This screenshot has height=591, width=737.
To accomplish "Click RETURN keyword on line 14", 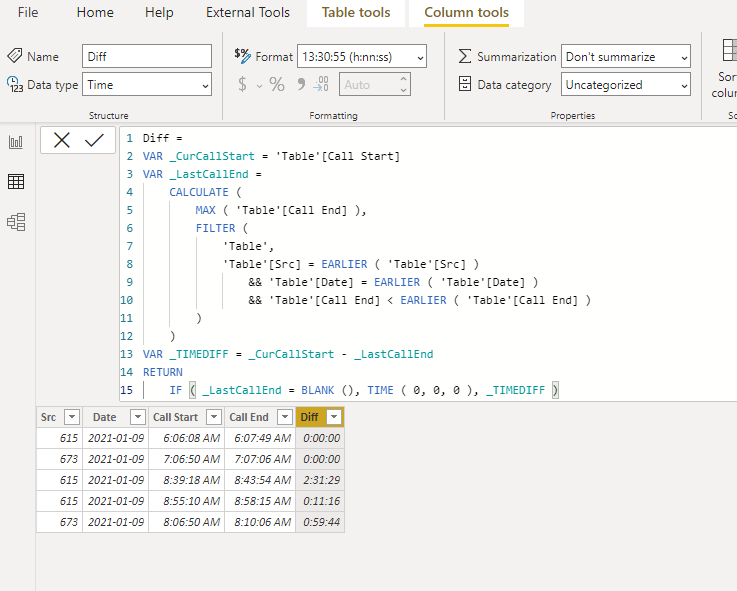I will click(163, 372).
